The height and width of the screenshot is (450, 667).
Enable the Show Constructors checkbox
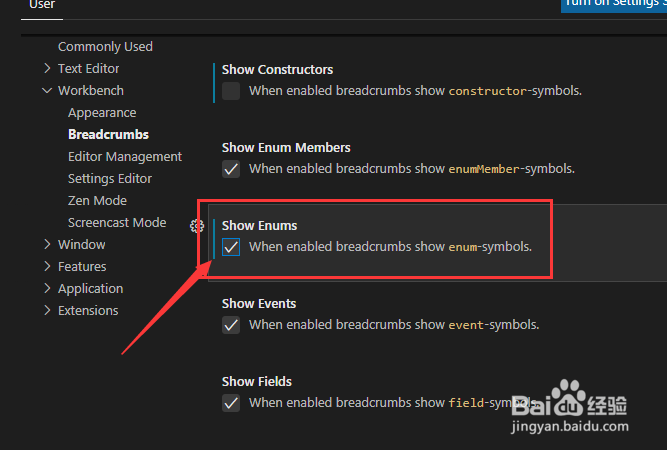tap(231, 91)
